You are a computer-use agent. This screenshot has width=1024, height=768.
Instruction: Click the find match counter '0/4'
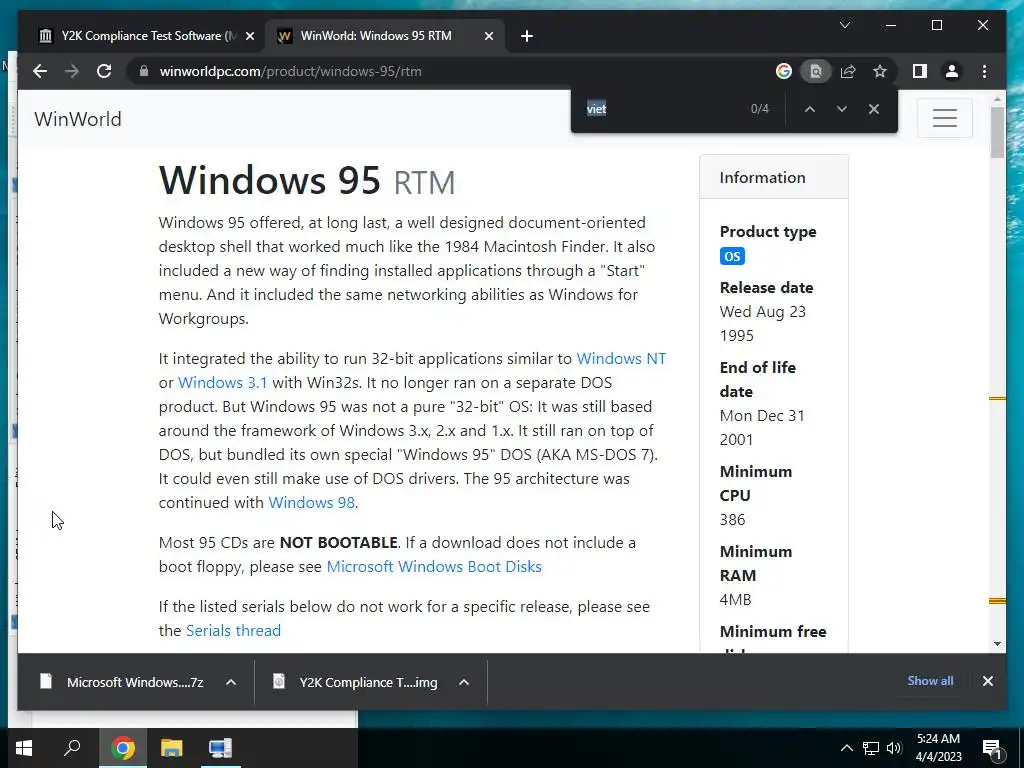(760, 109)
